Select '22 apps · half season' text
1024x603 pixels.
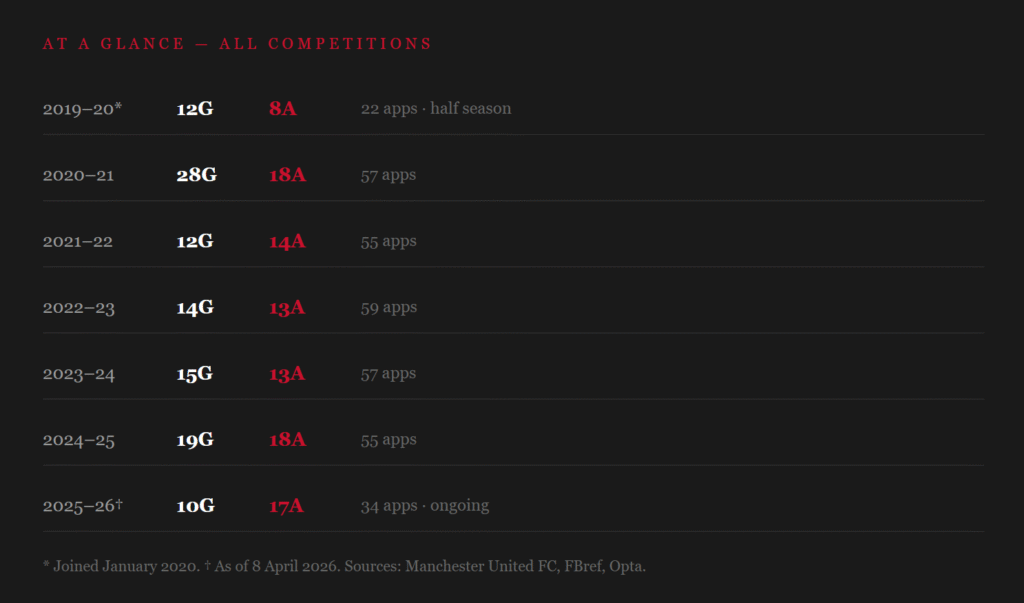click(435, 108)
